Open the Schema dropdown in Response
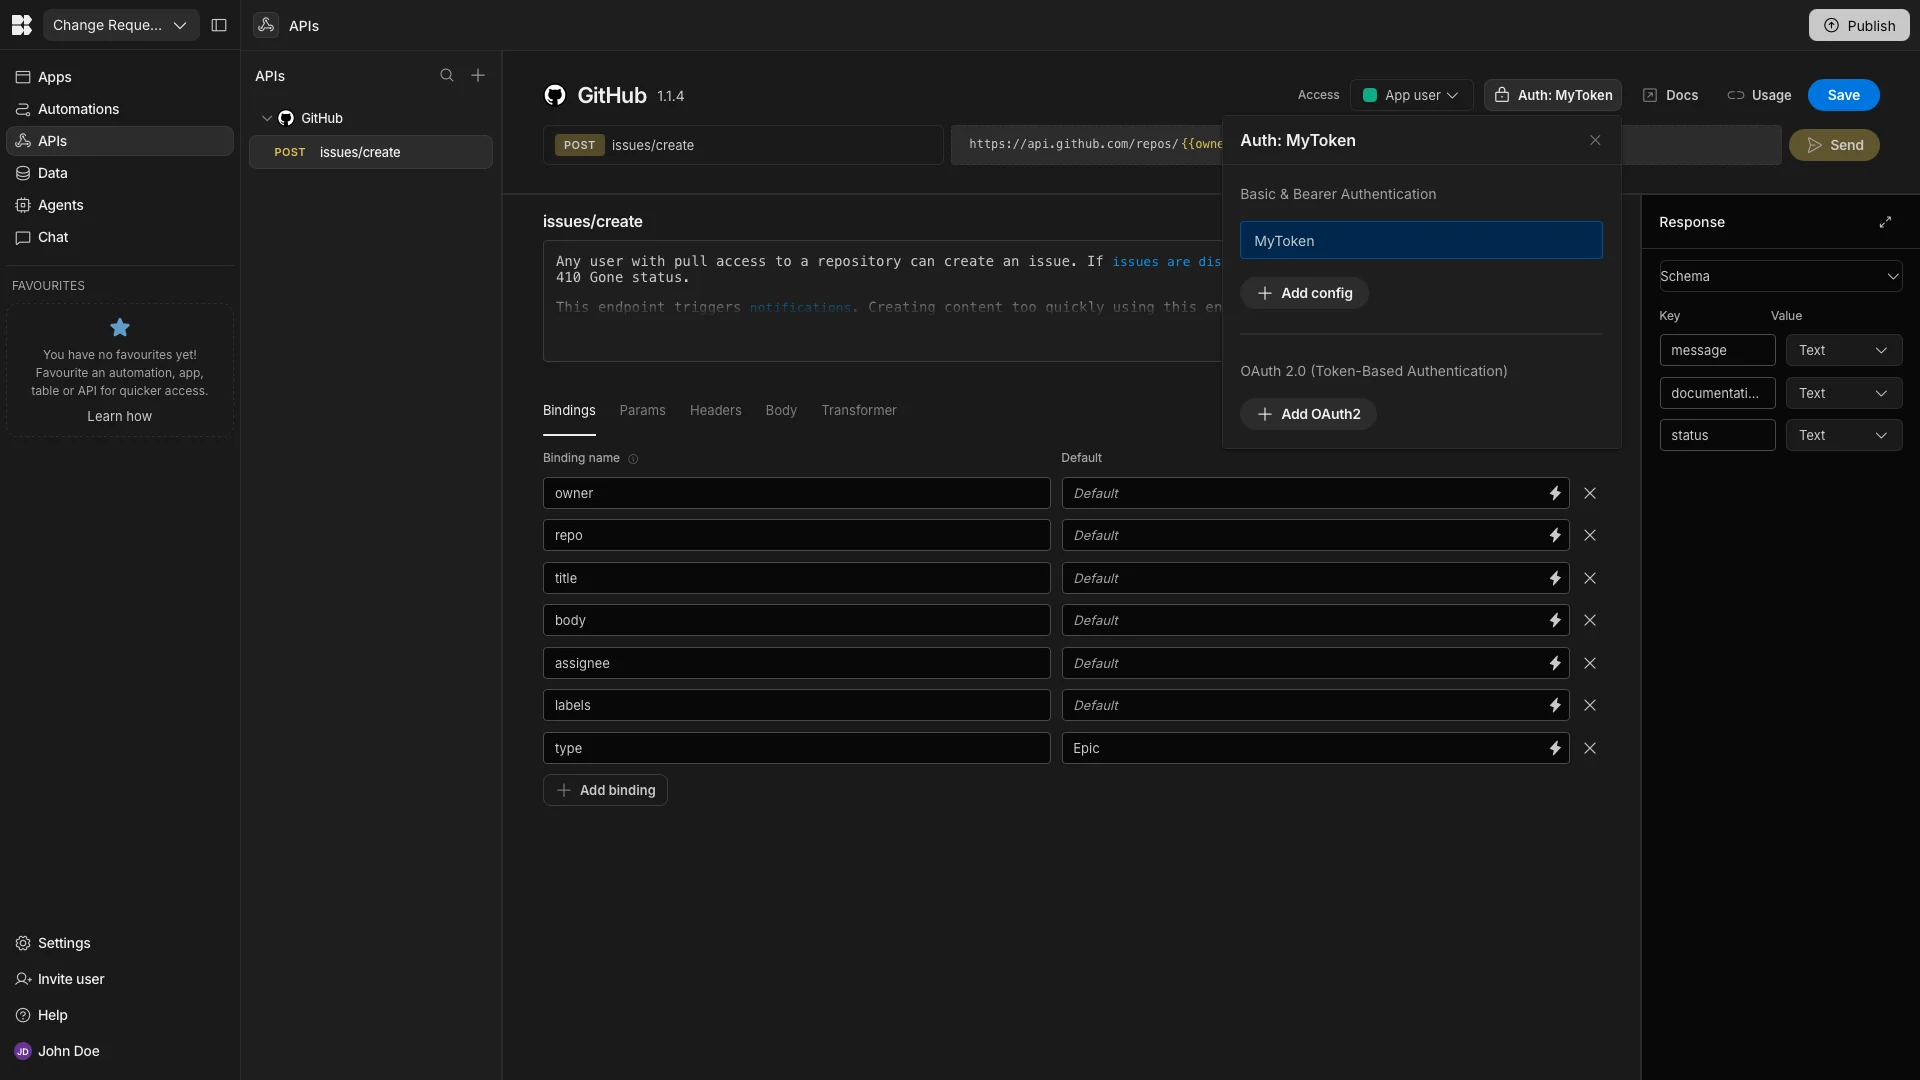 point(1780,276)
